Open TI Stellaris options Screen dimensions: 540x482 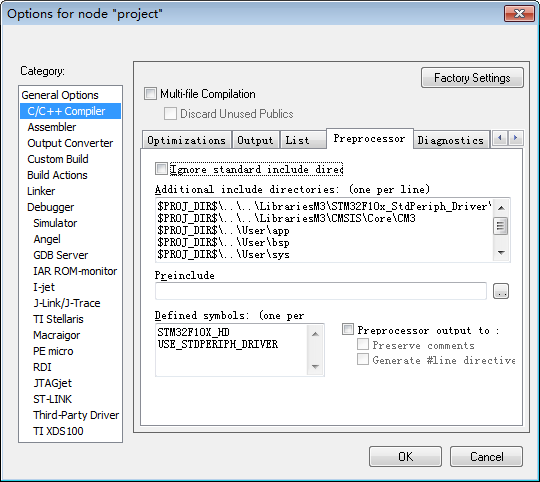(58, 319)
